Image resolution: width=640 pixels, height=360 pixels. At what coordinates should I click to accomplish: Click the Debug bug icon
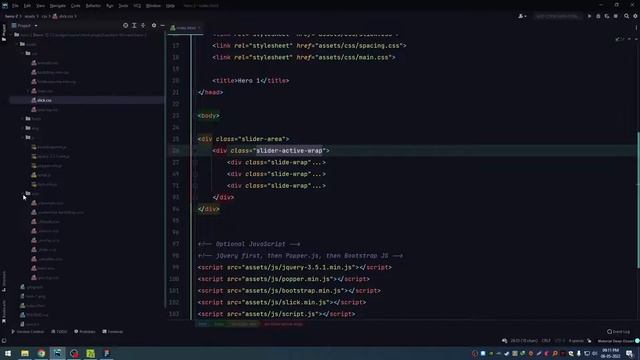(x=598, y=16)
